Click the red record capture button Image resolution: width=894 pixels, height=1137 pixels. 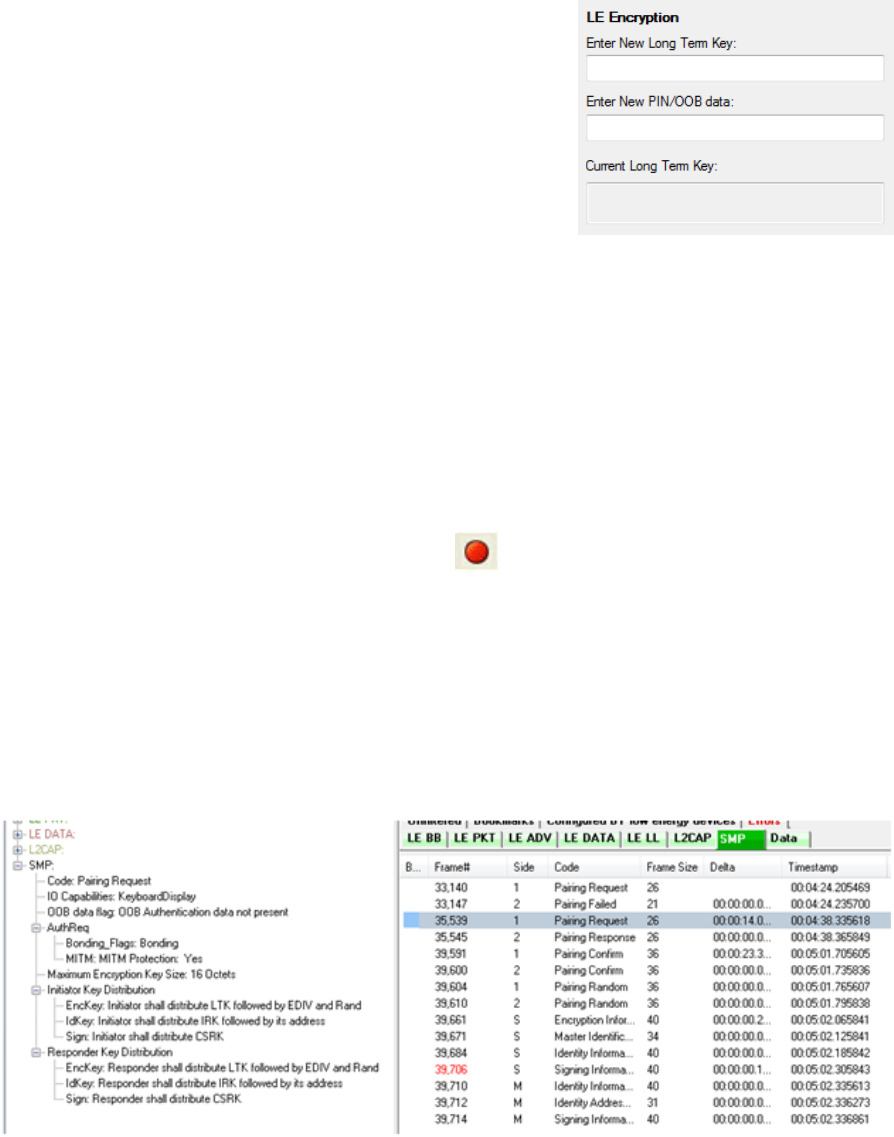click(x=477, y=552)
